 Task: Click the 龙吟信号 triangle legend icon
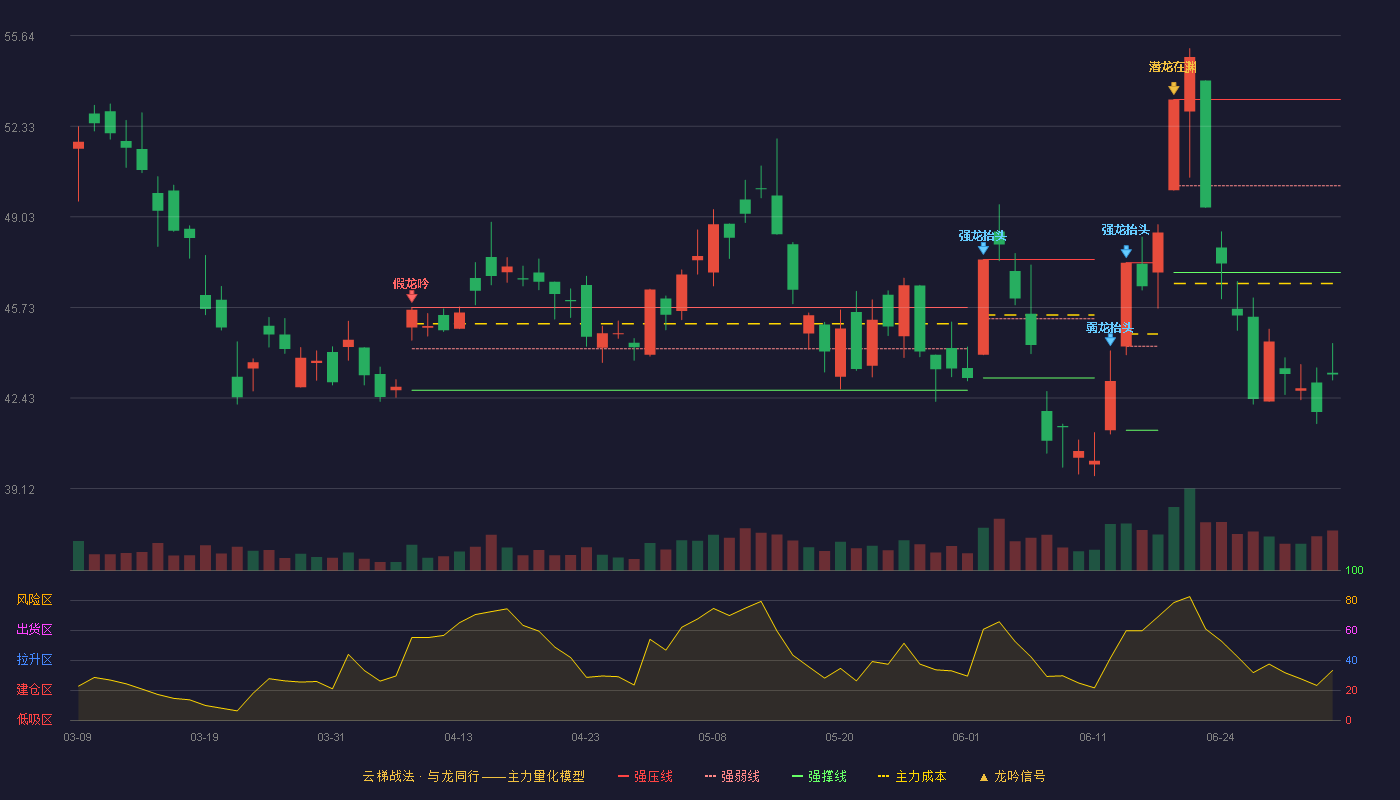point(984,777)
